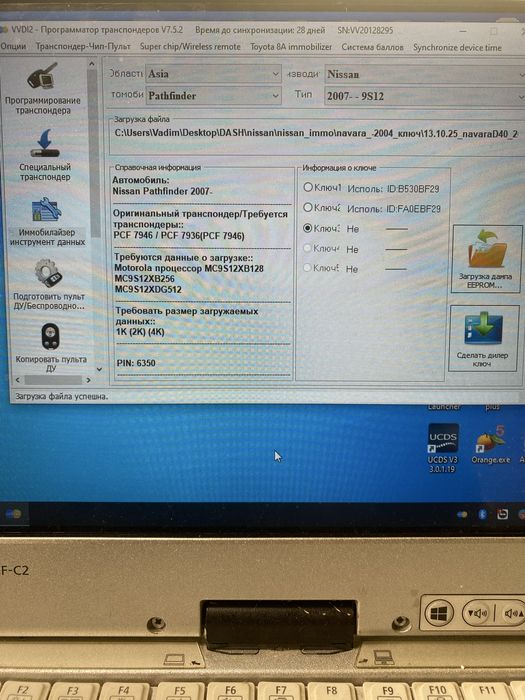
Task: Click MC9S12XDG512 processor text
Action: [x=148, y=289]
